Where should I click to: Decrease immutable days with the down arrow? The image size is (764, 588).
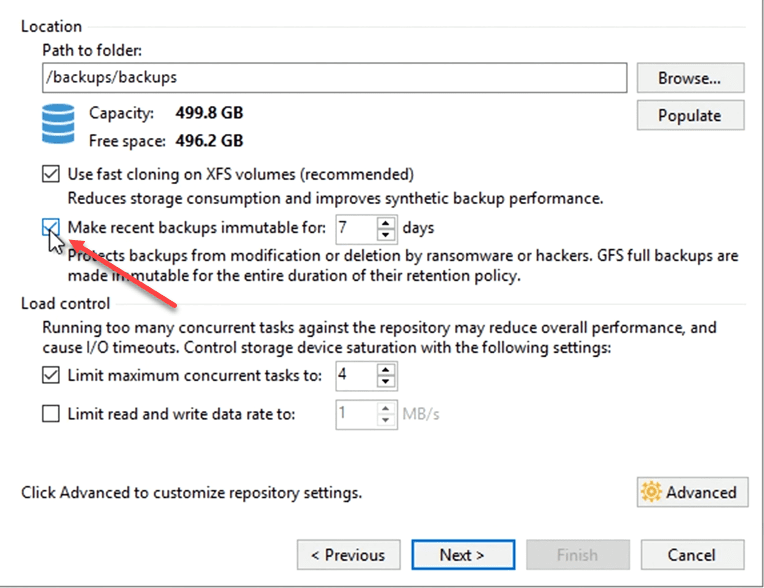[x=387, y=234]
